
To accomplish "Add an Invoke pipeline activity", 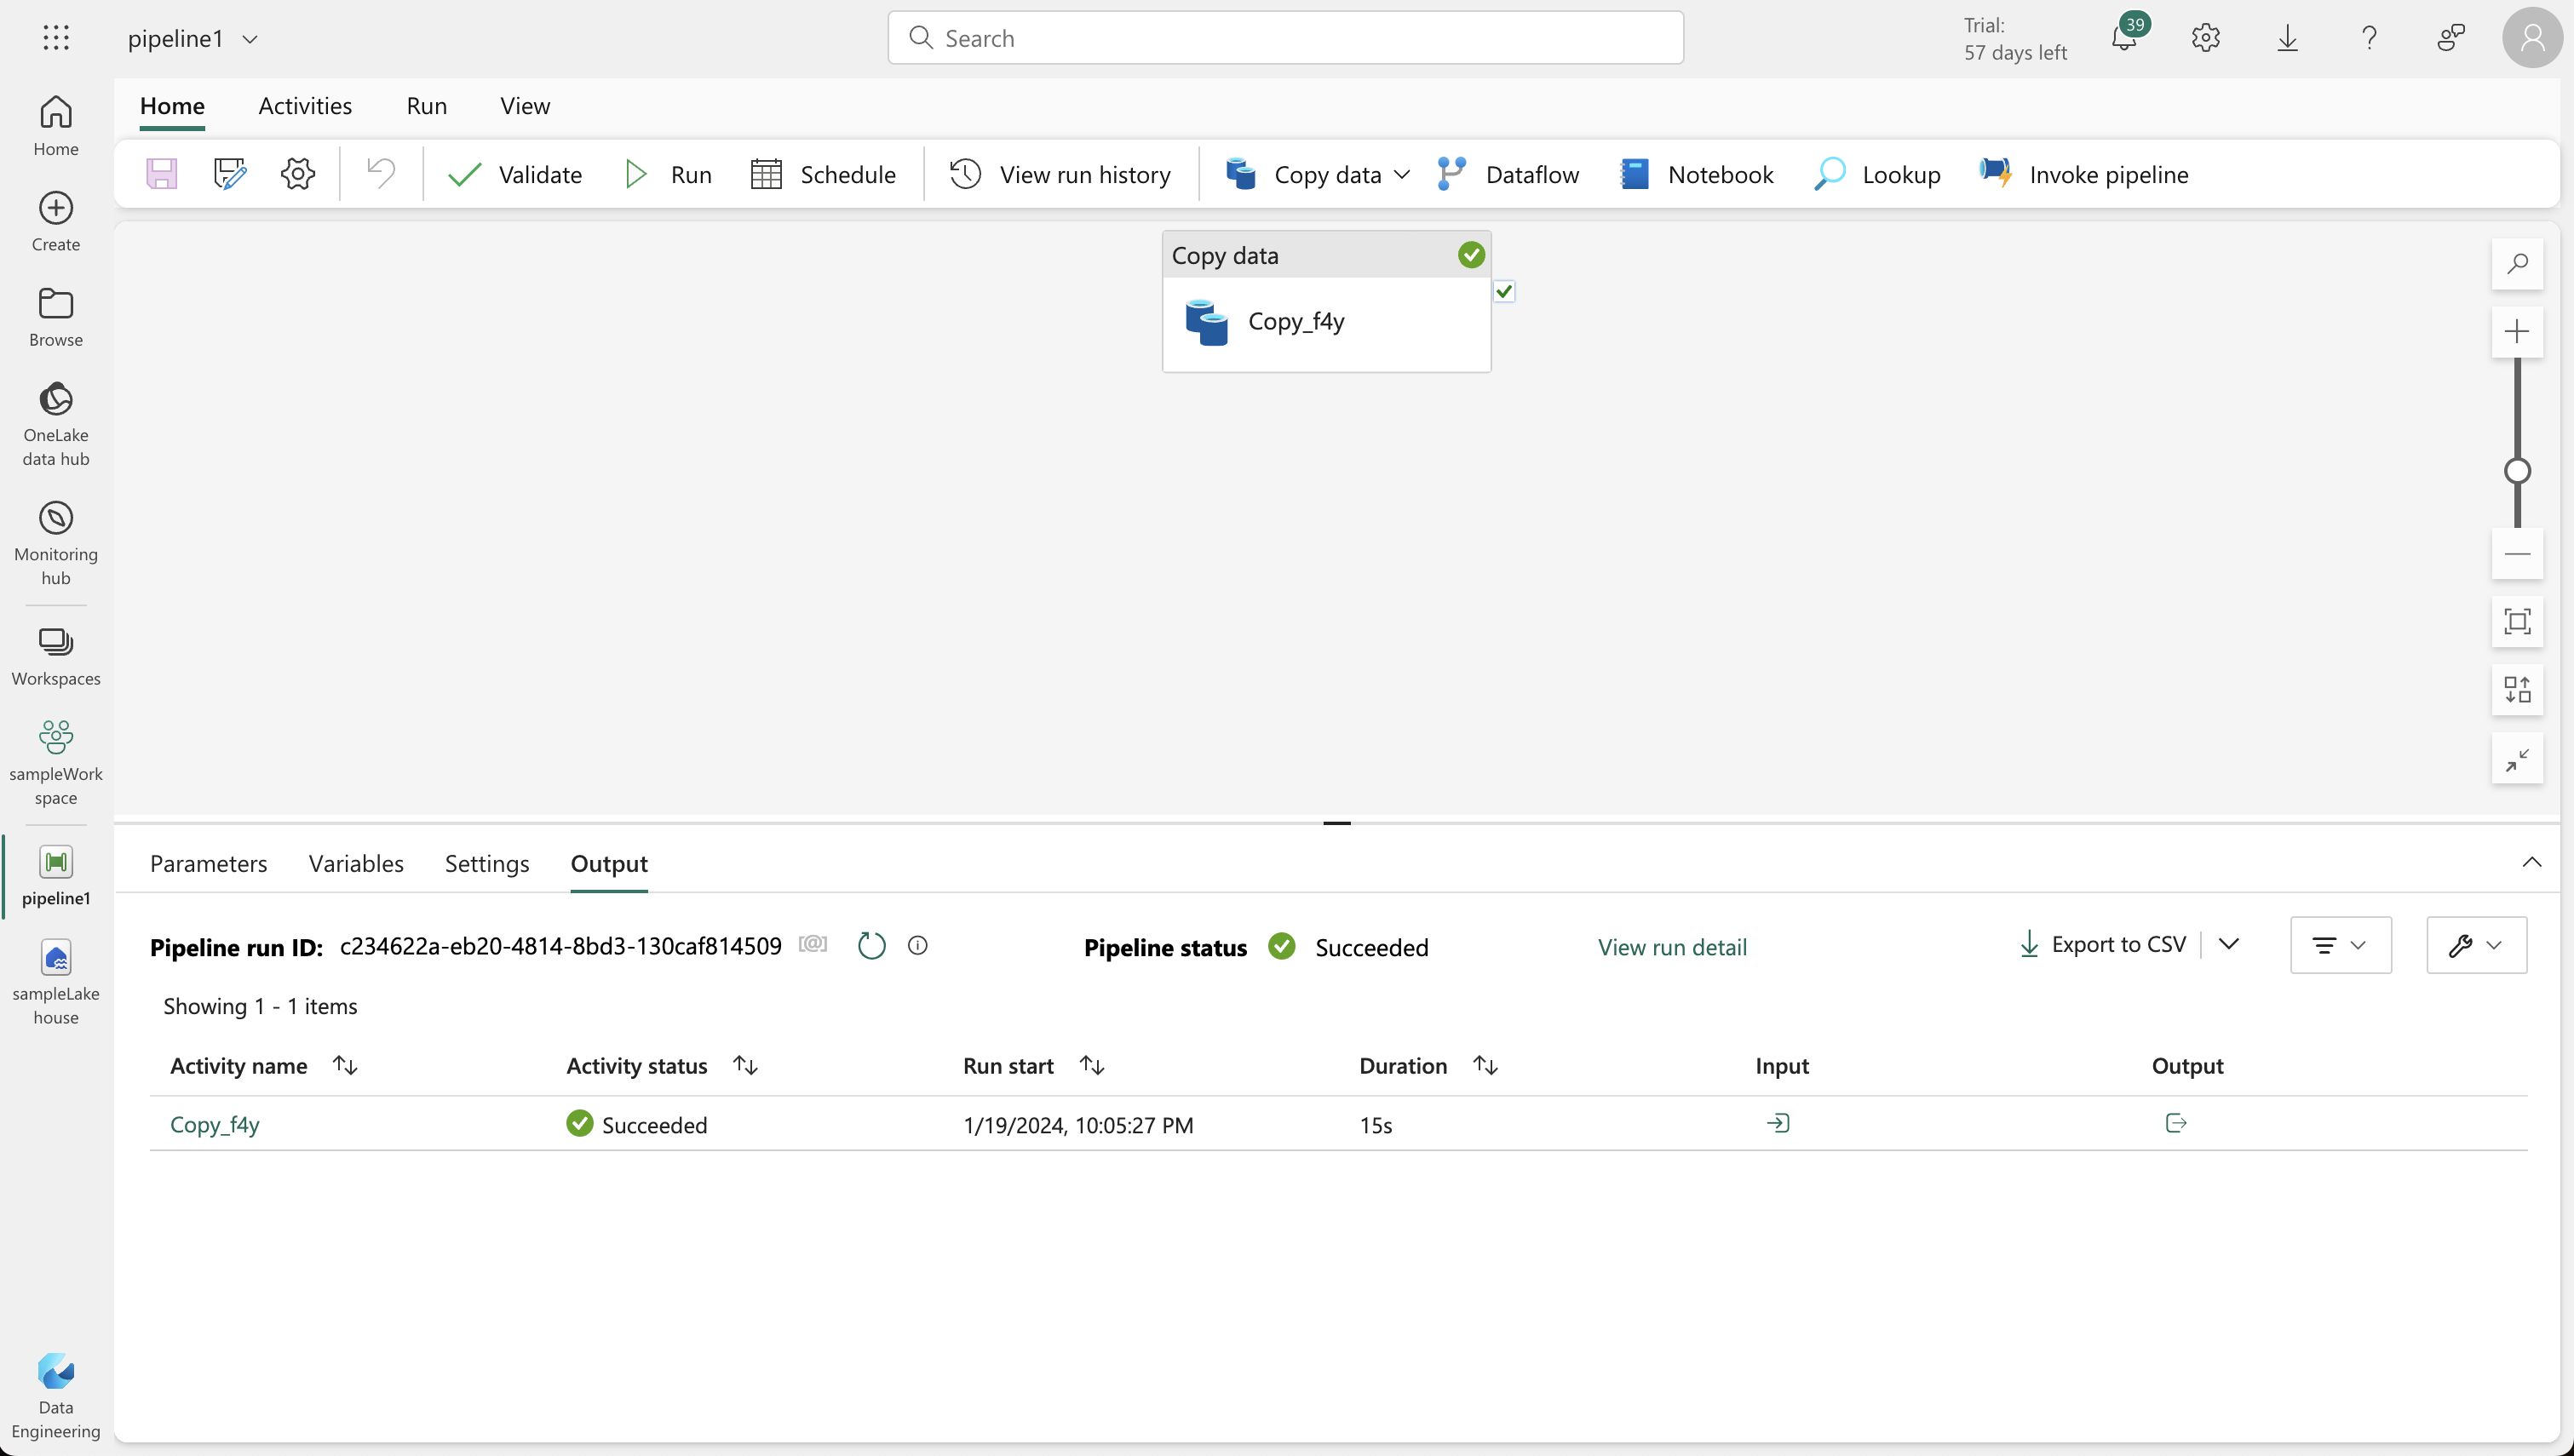I will point(2083,174).
